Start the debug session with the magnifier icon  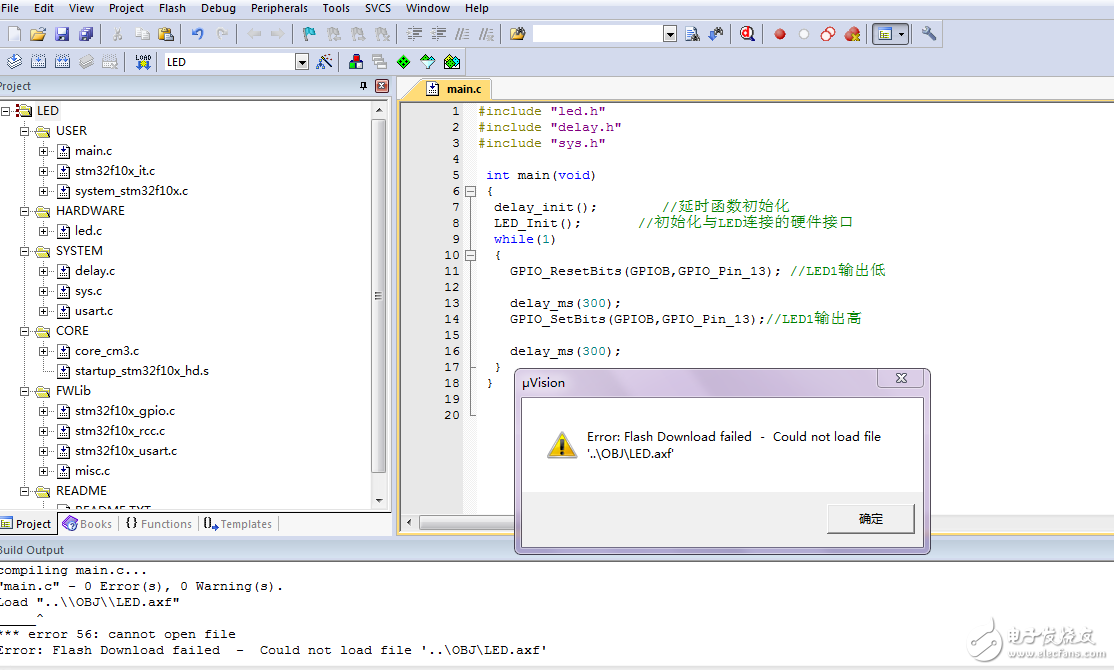(747, 34)
